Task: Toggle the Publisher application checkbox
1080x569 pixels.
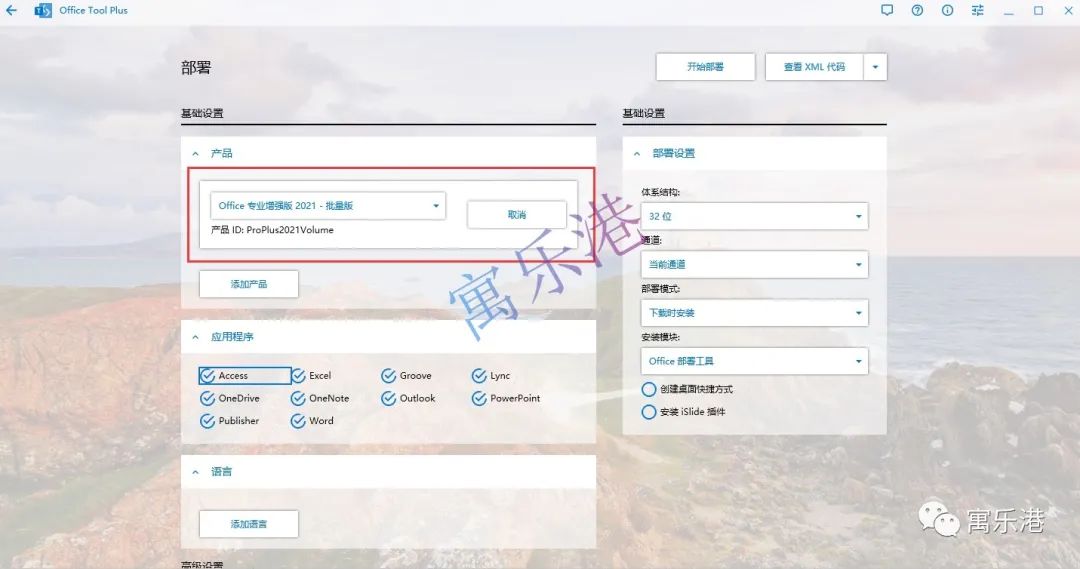Action: 207,421
